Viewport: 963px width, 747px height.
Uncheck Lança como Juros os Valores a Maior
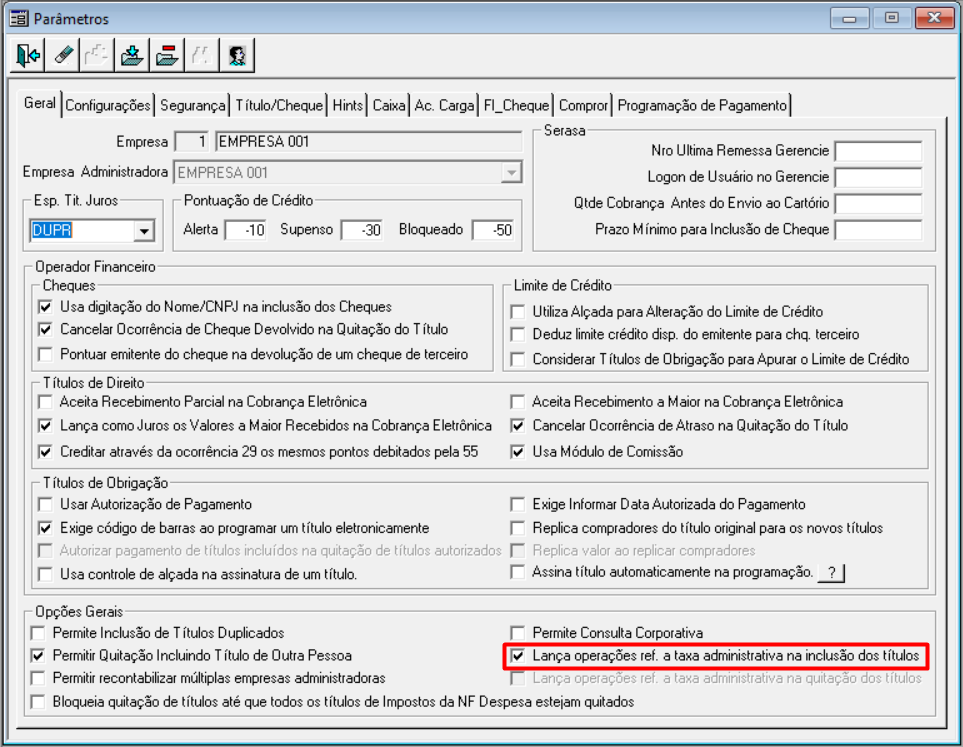[45, 426]
